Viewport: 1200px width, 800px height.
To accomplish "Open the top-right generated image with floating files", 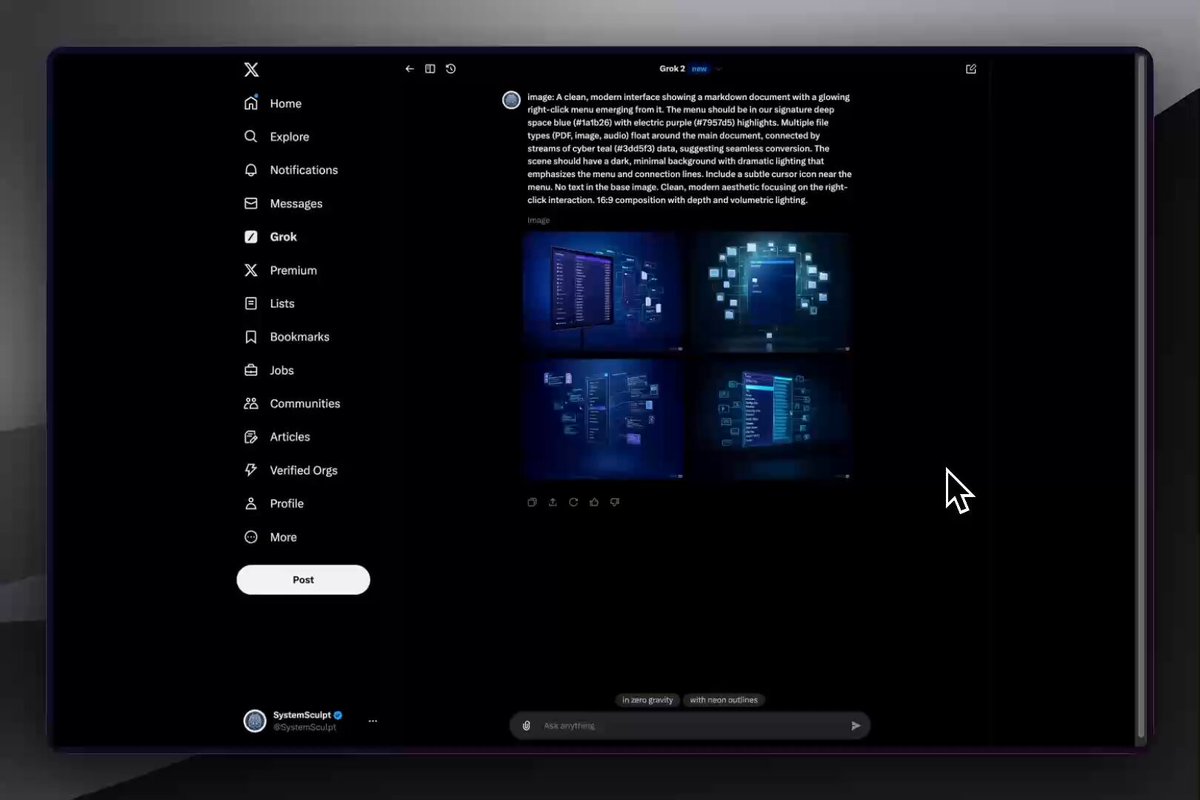I will click(770, 292).
